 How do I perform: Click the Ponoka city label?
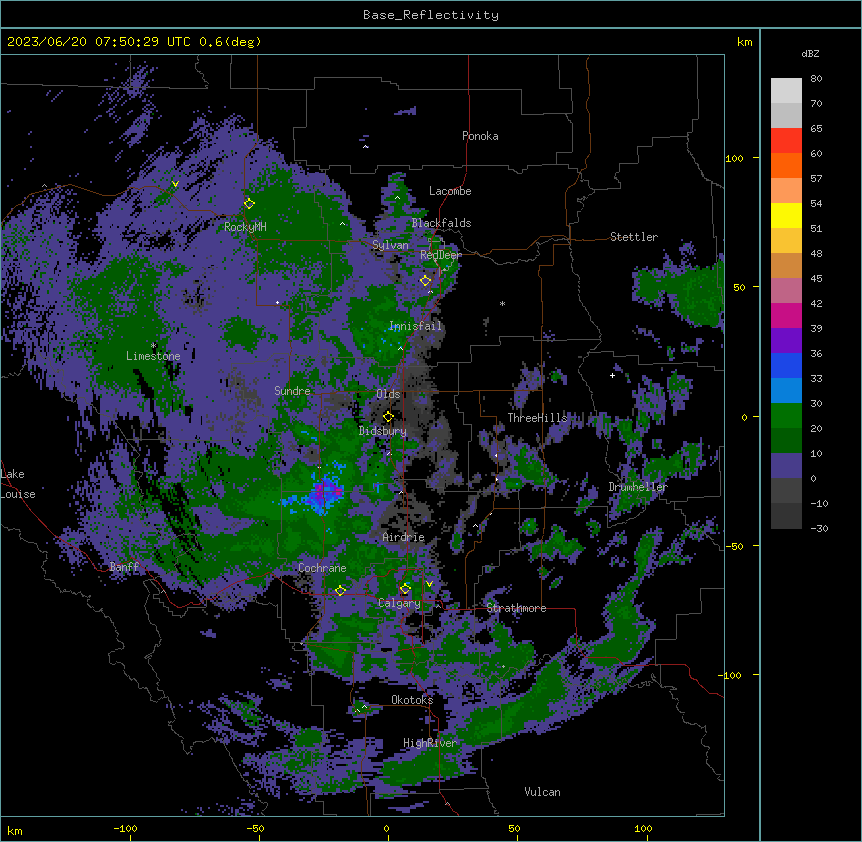coord(480,136)
